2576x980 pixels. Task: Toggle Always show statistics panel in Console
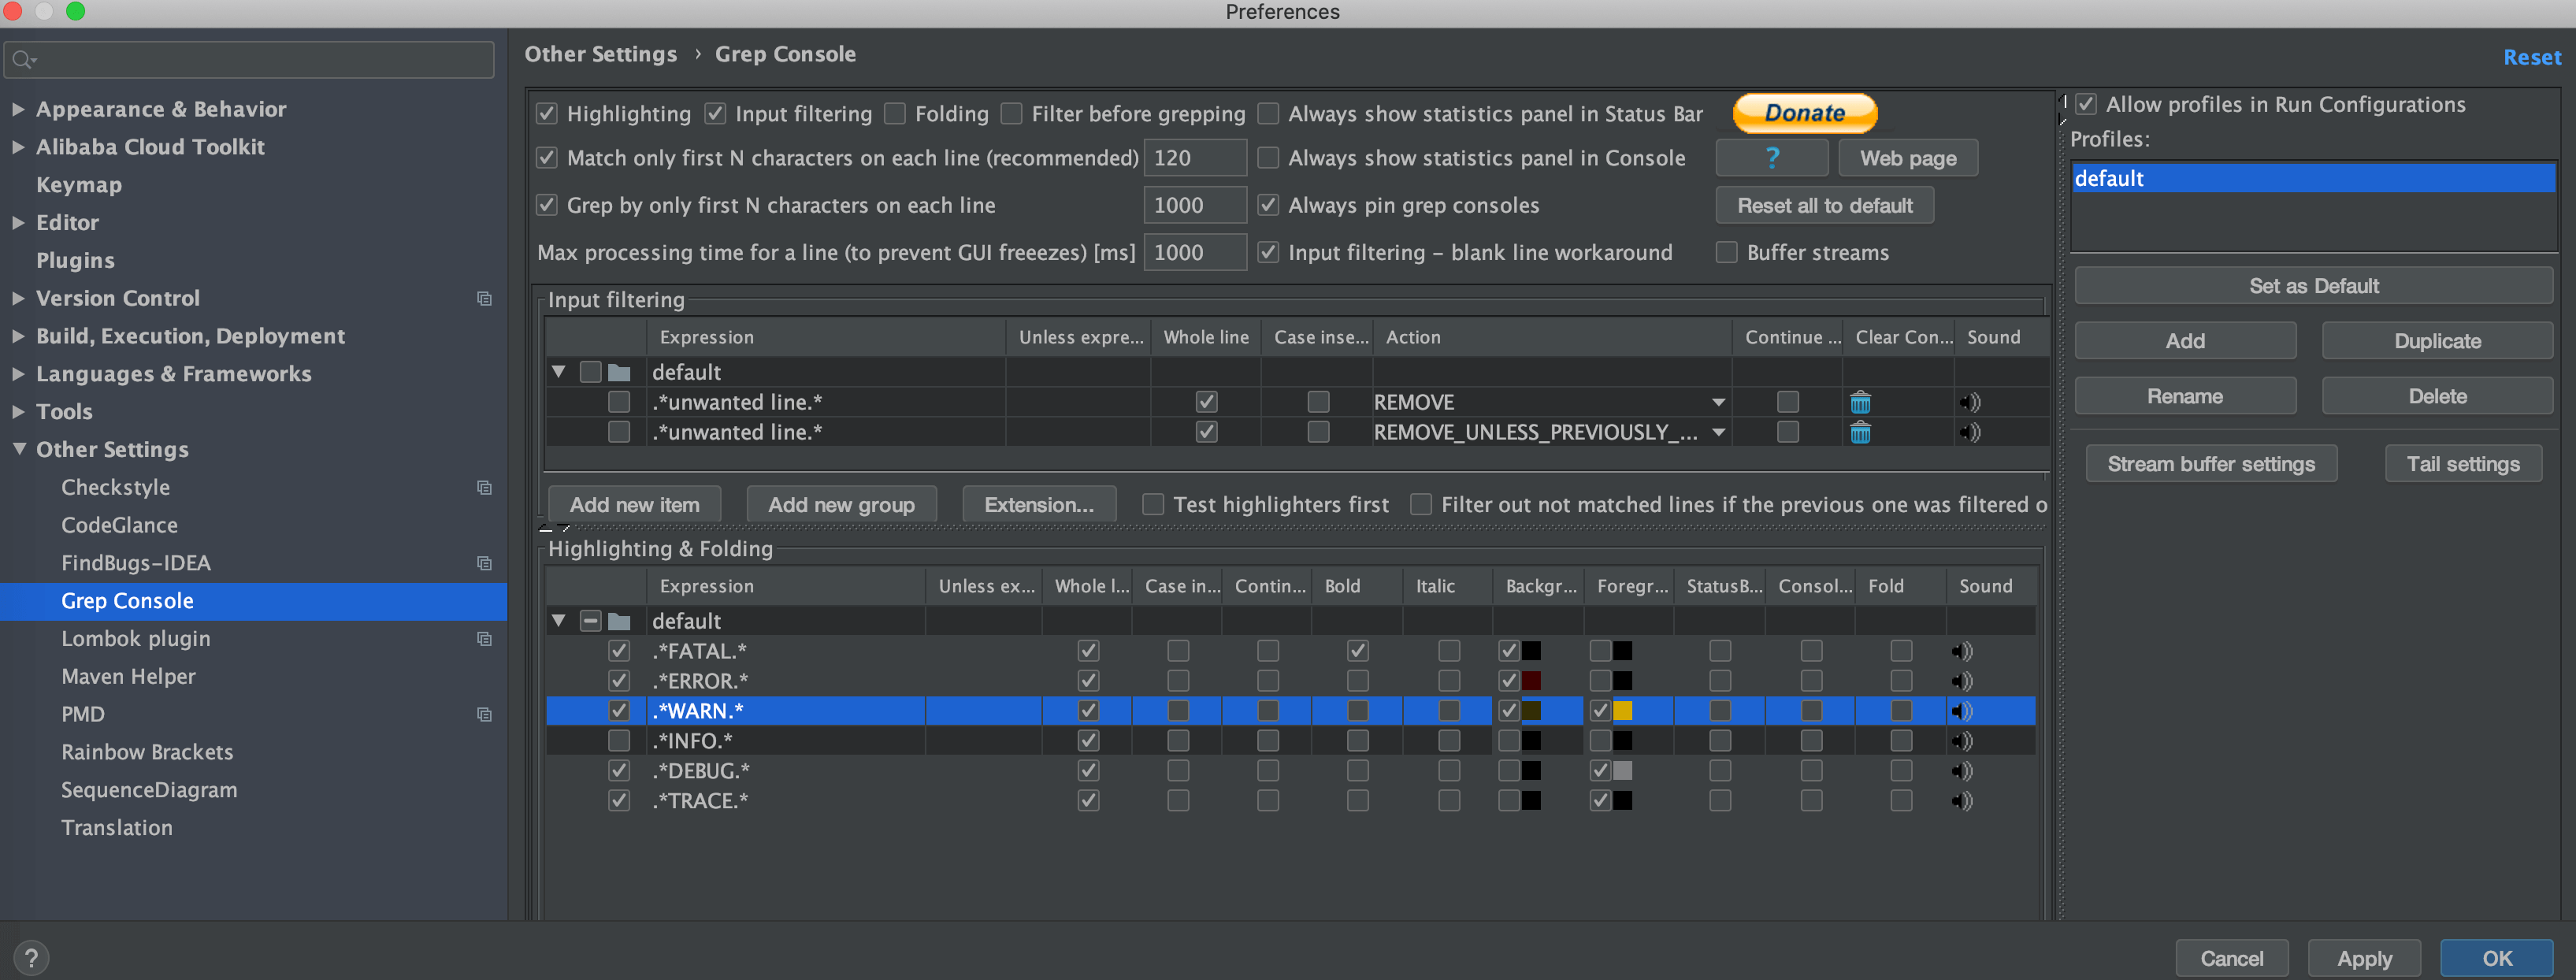tap(1268, 157)
